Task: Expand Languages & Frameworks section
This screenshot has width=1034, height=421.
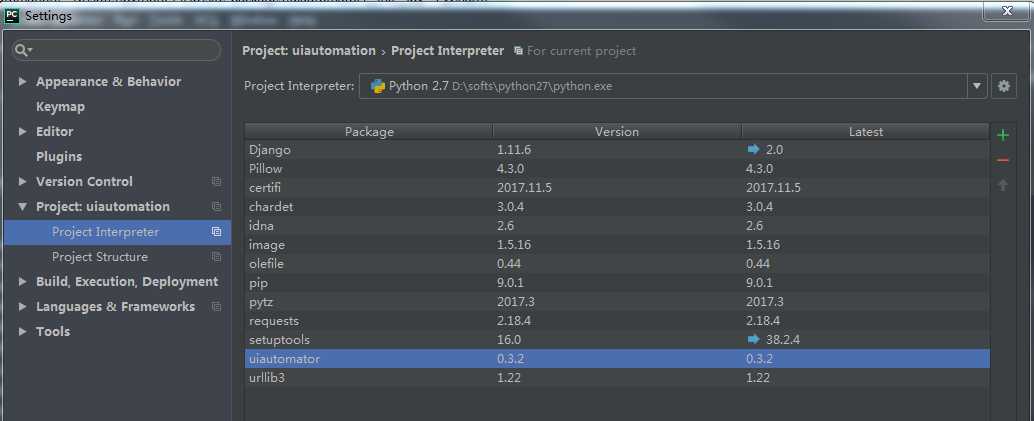Action: (23, 307)
